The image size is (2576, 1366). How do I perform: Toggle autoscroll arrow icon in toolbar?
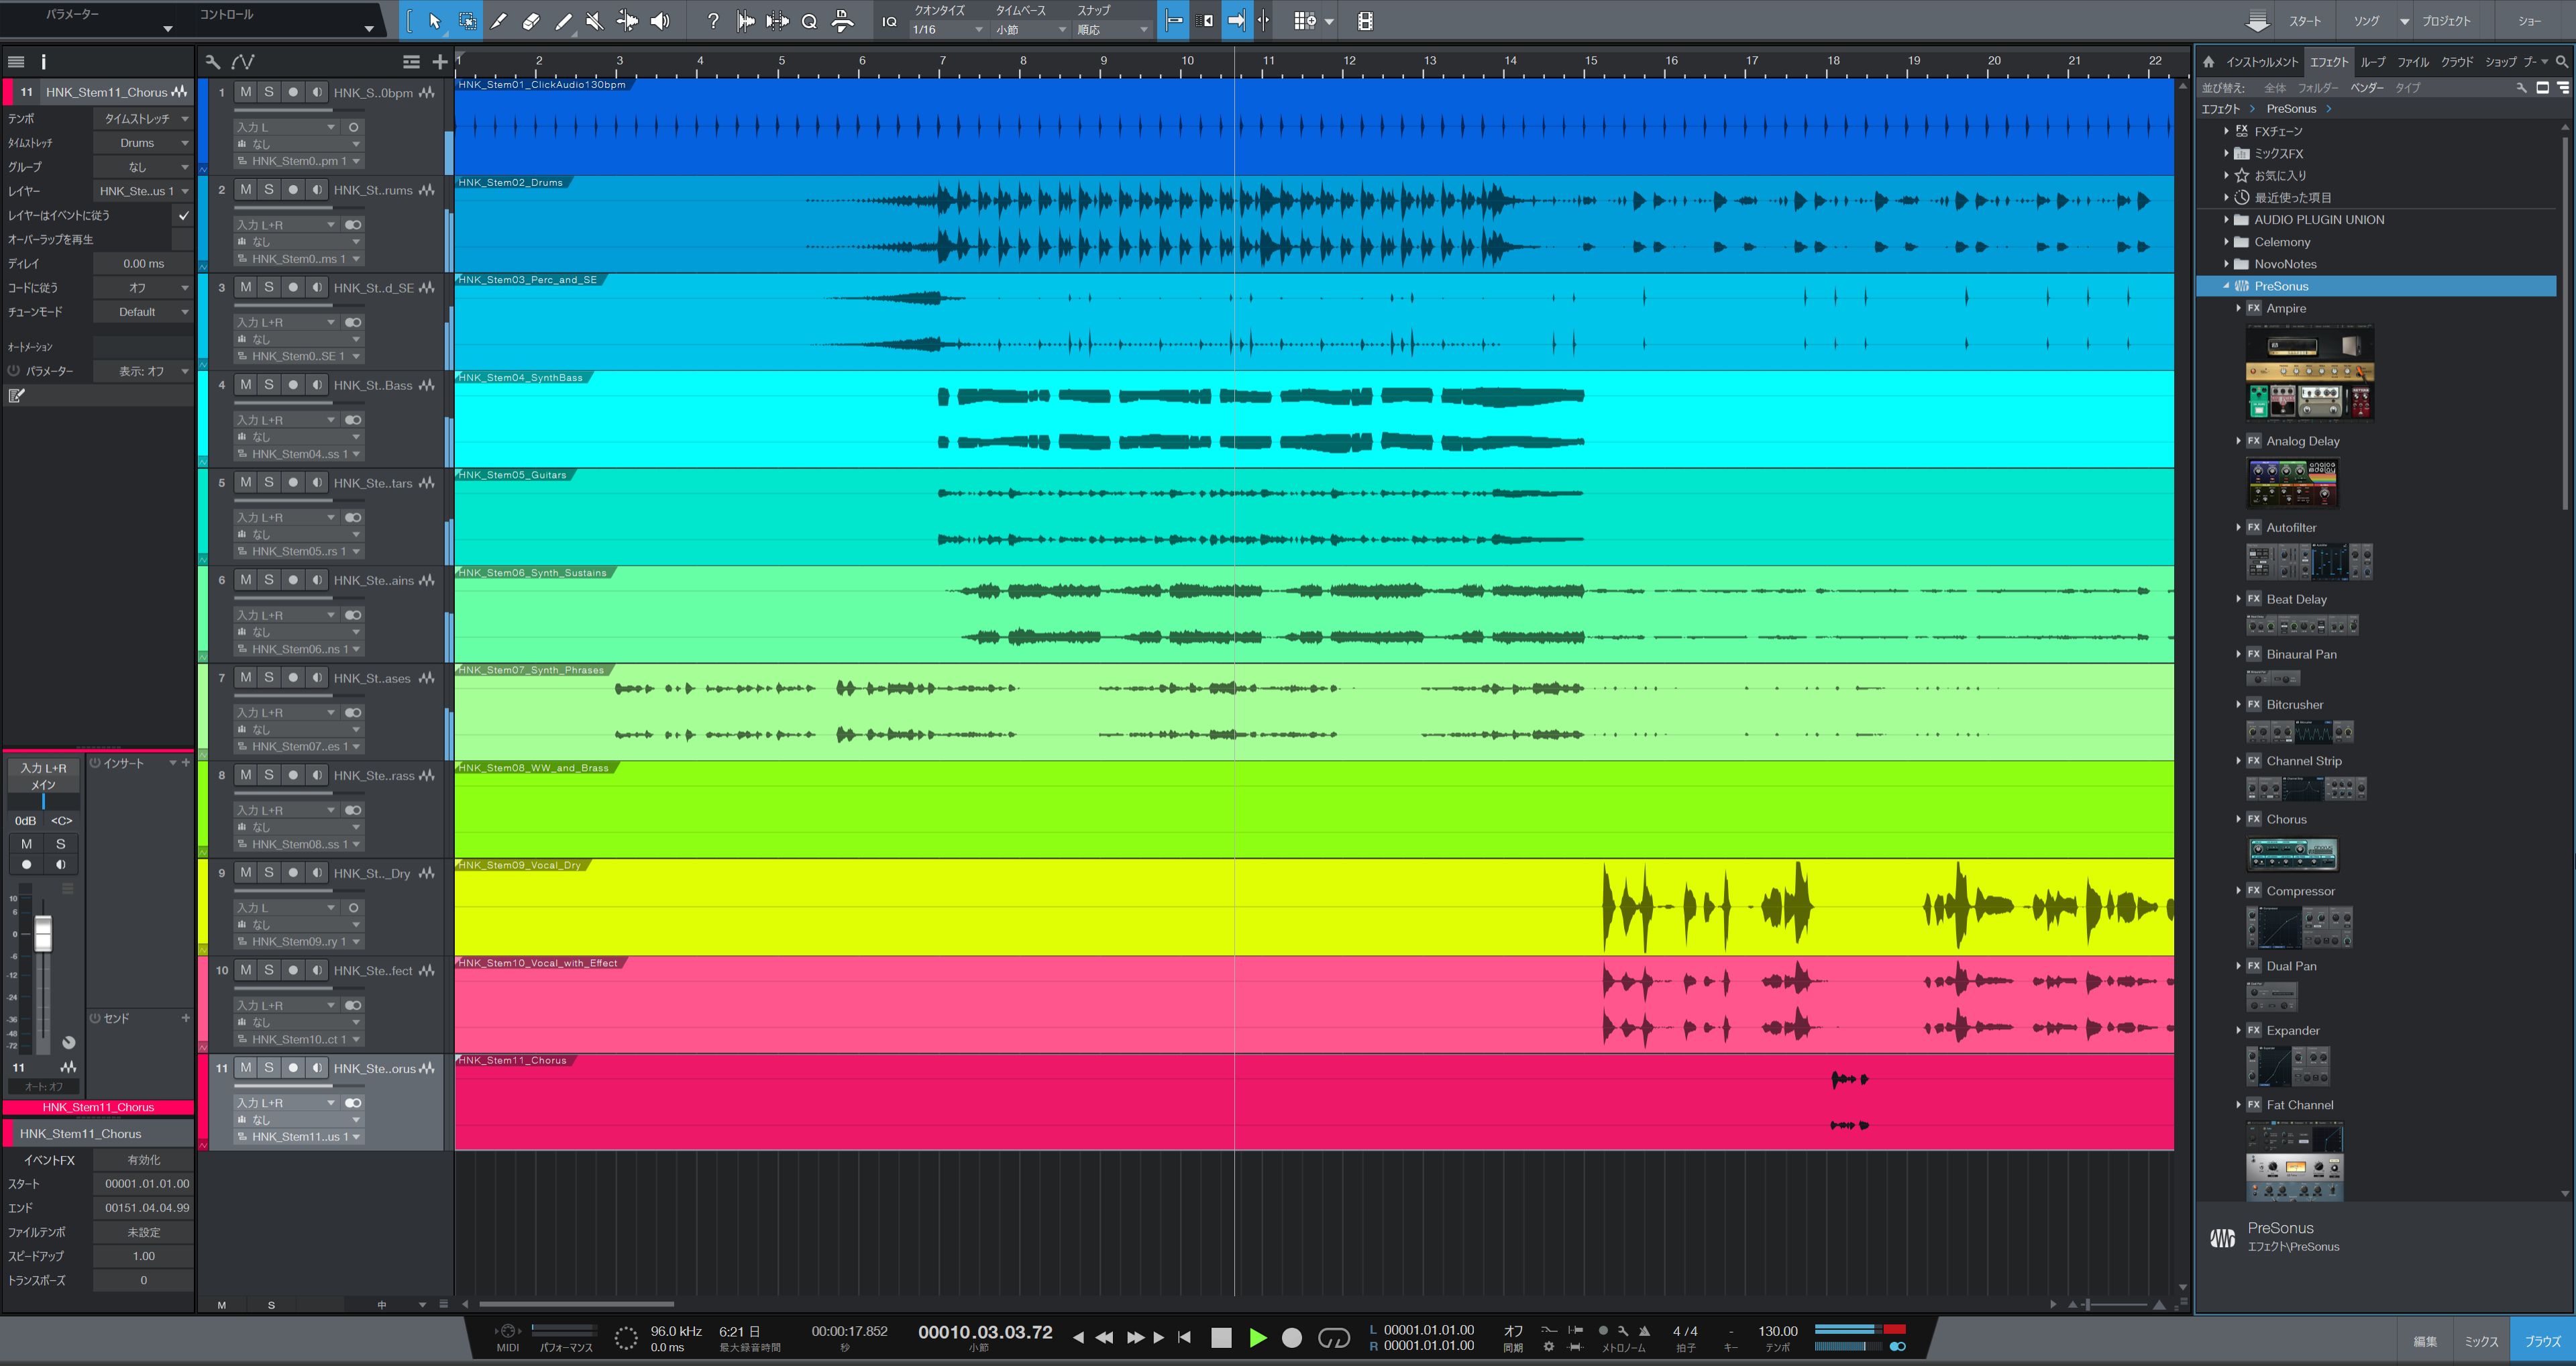click(1237, 21)
